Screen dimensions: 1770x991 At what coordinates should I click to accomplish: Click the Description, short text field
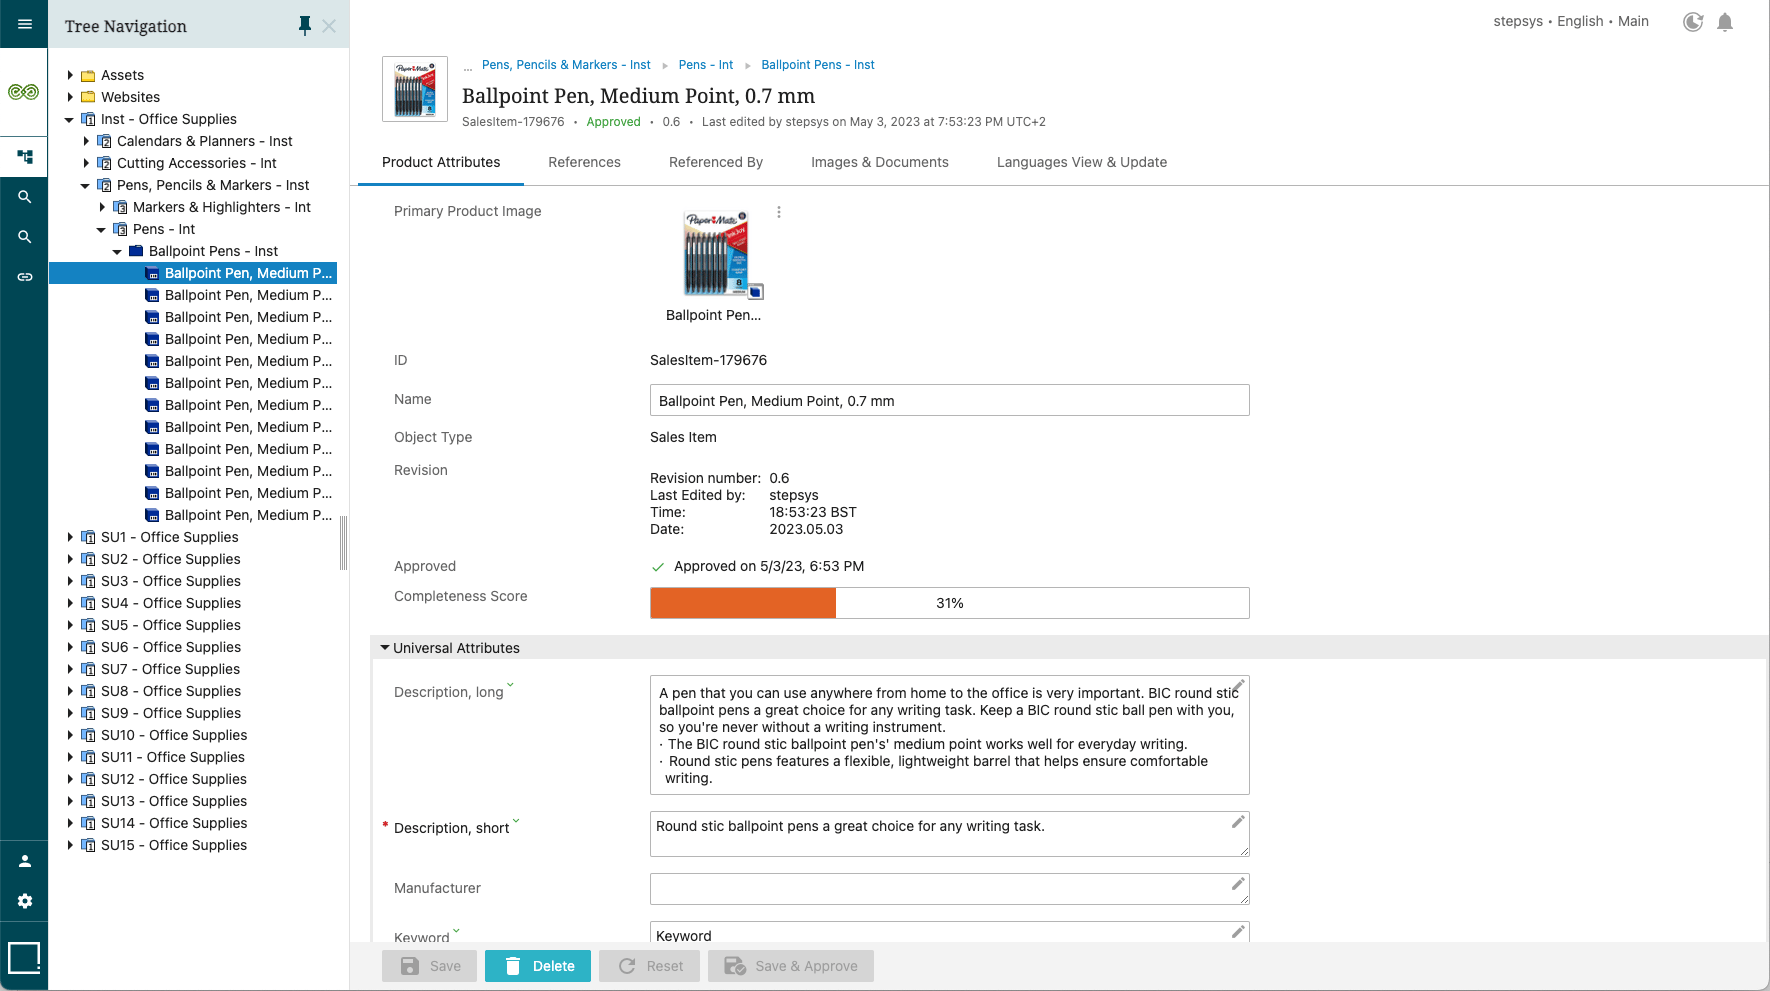pyautogui.click(x=950, y=834)
